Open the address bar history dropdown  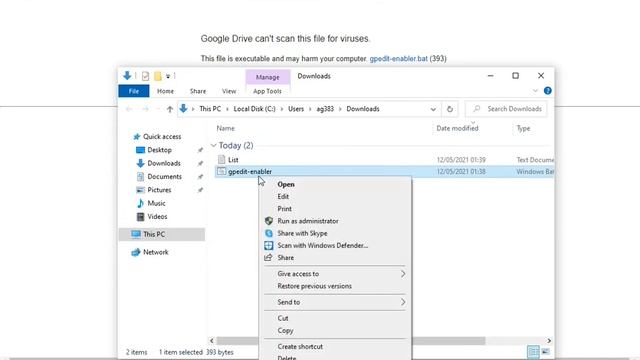(433, 109)
